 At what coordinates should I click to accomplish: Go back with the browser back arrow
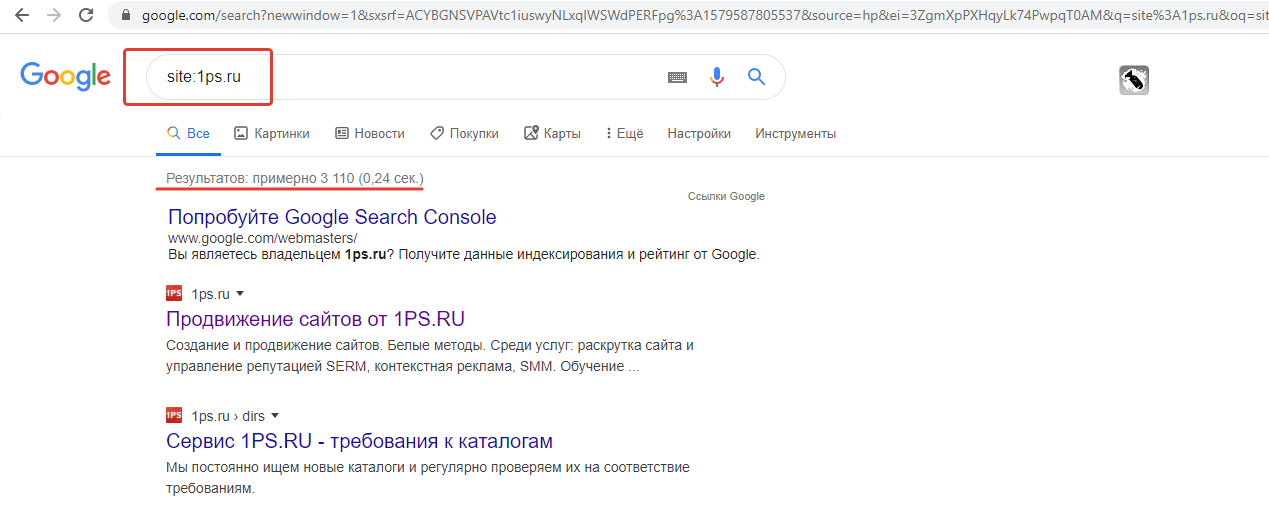(x=21, y=15)
